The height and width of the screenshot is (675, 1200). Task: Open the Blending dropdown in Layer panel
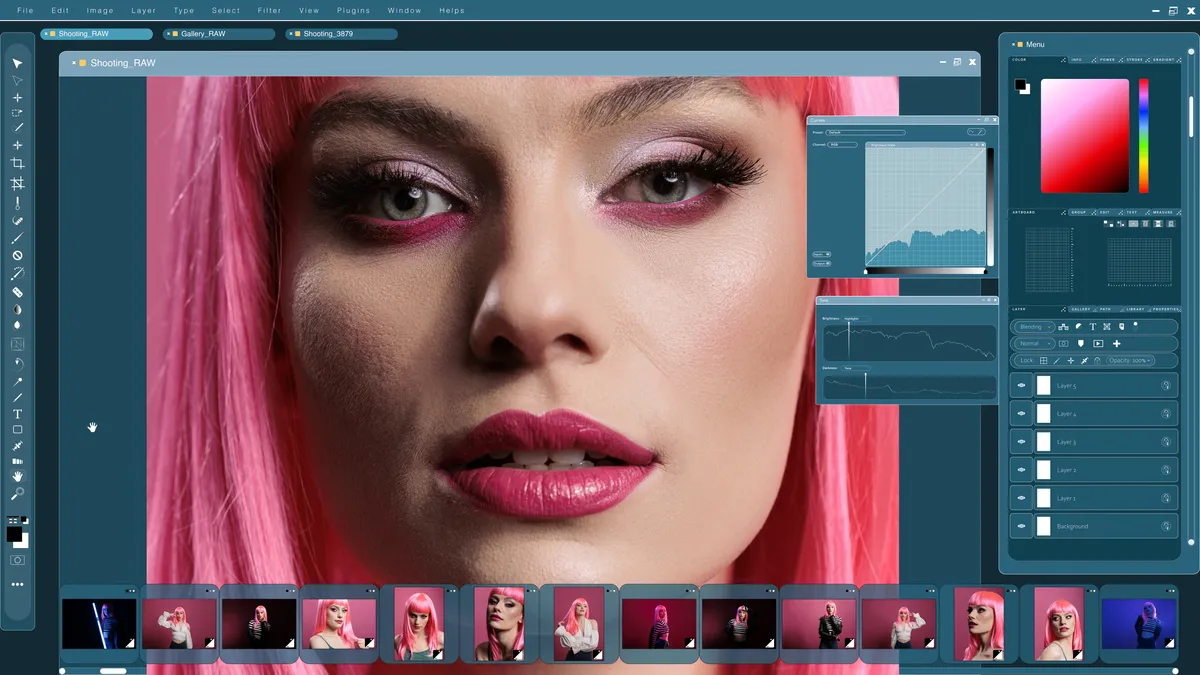[x=1034, y=327]
